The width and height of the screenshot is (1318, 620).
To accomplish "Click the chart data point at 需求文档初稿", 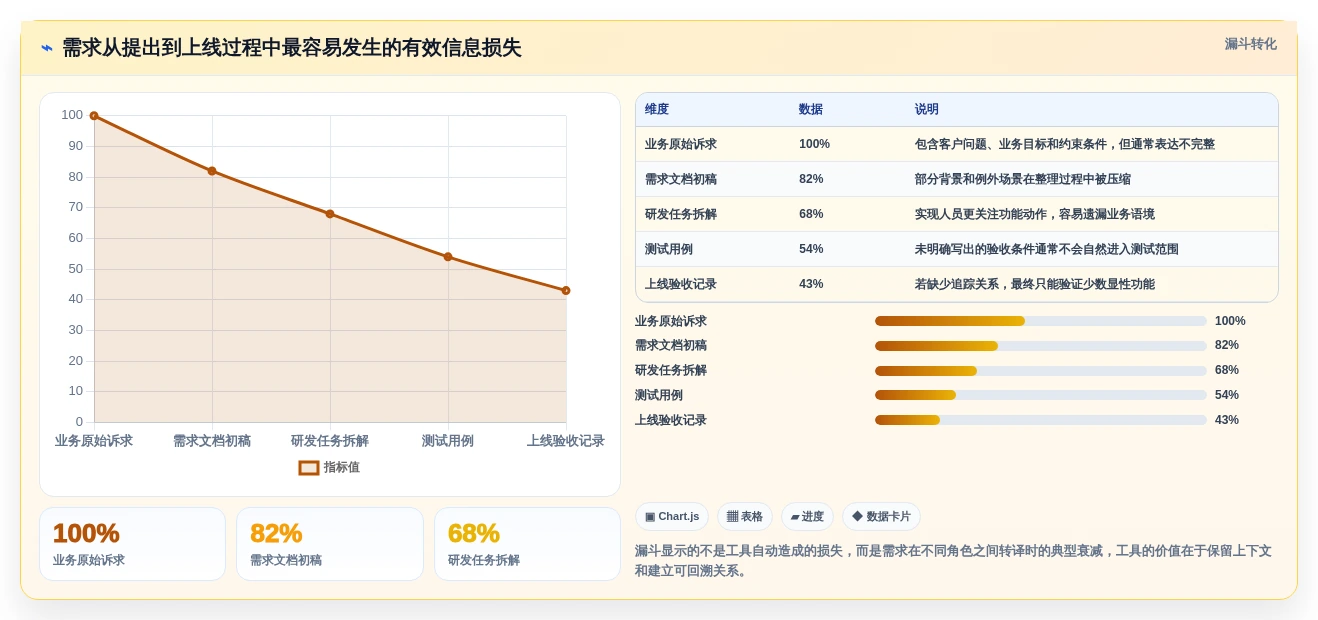I will click(x=212, y=171).
